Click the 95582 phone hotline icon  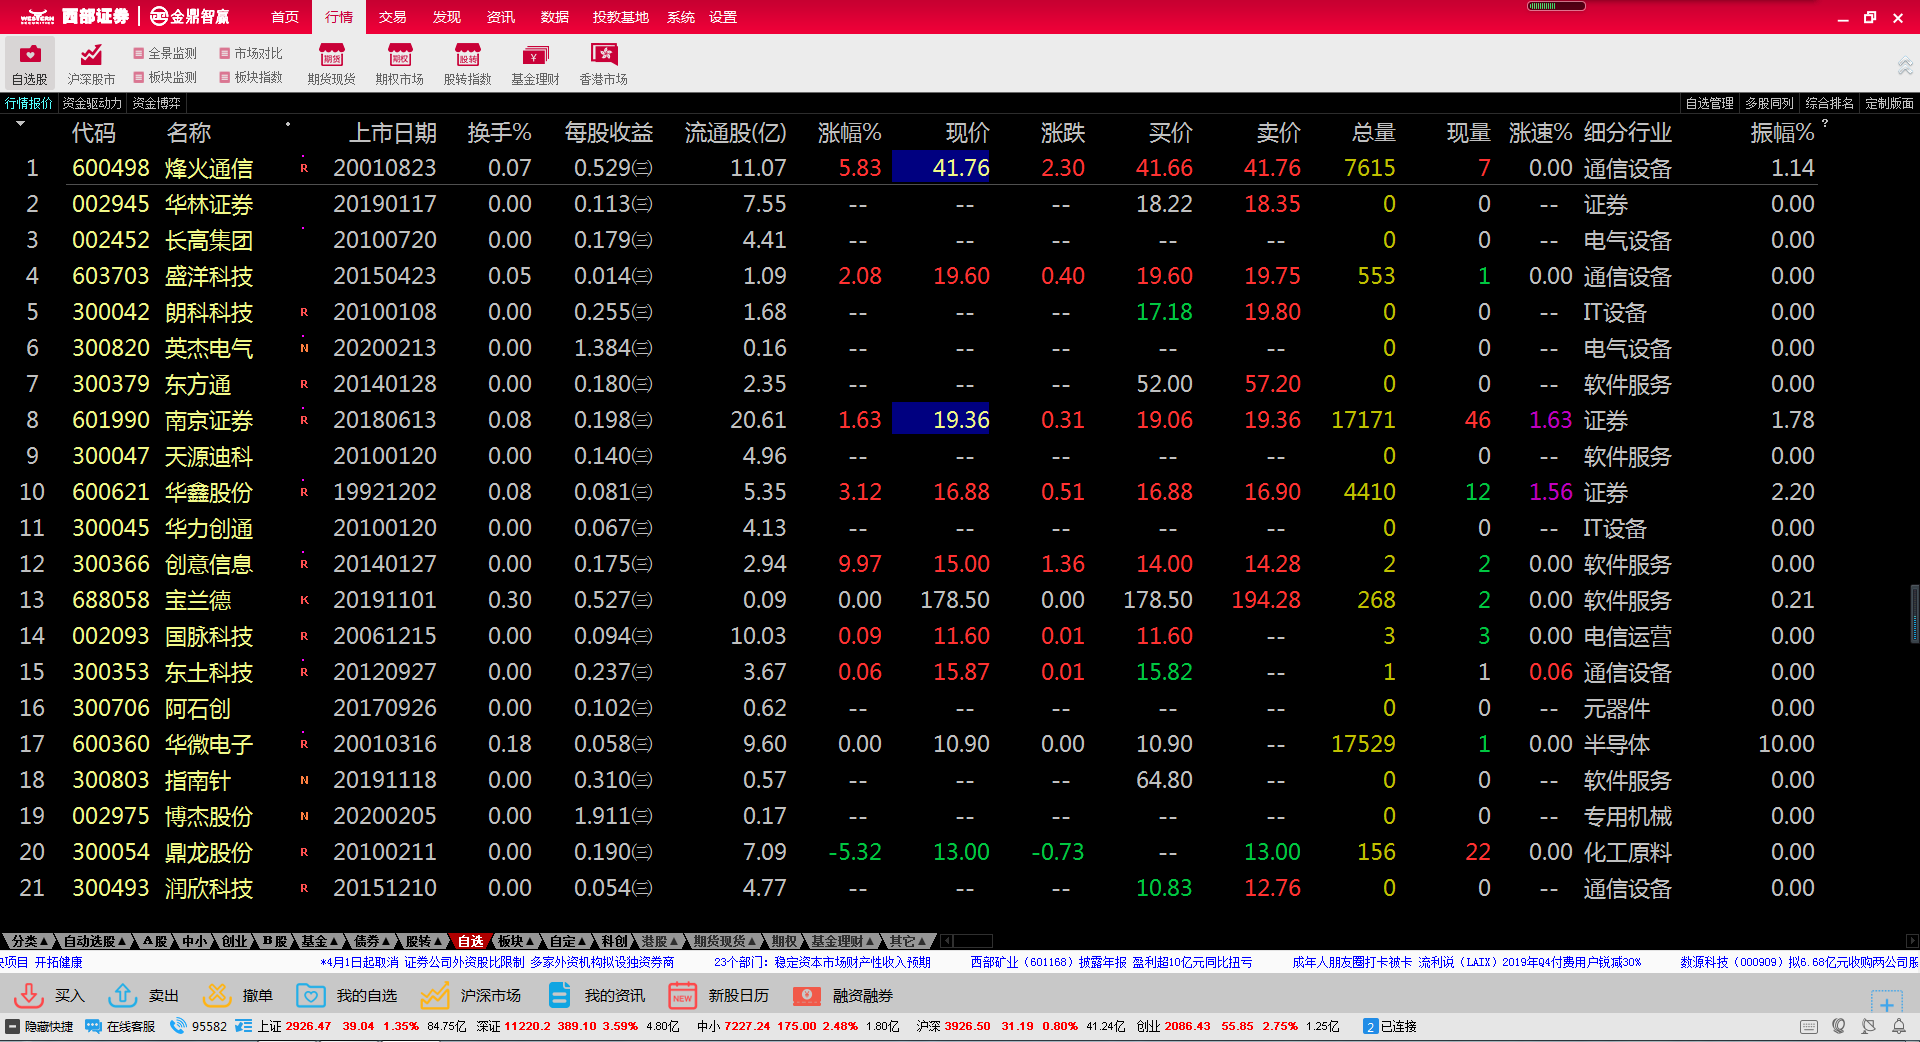pyautogui.click(x=179, y=1026)
